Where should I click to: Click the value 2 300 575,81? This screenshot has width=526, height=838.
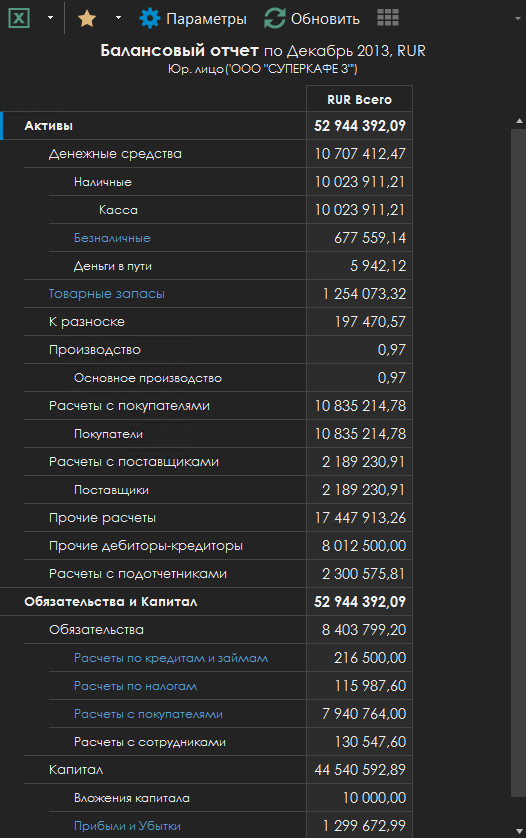point(363,573)
